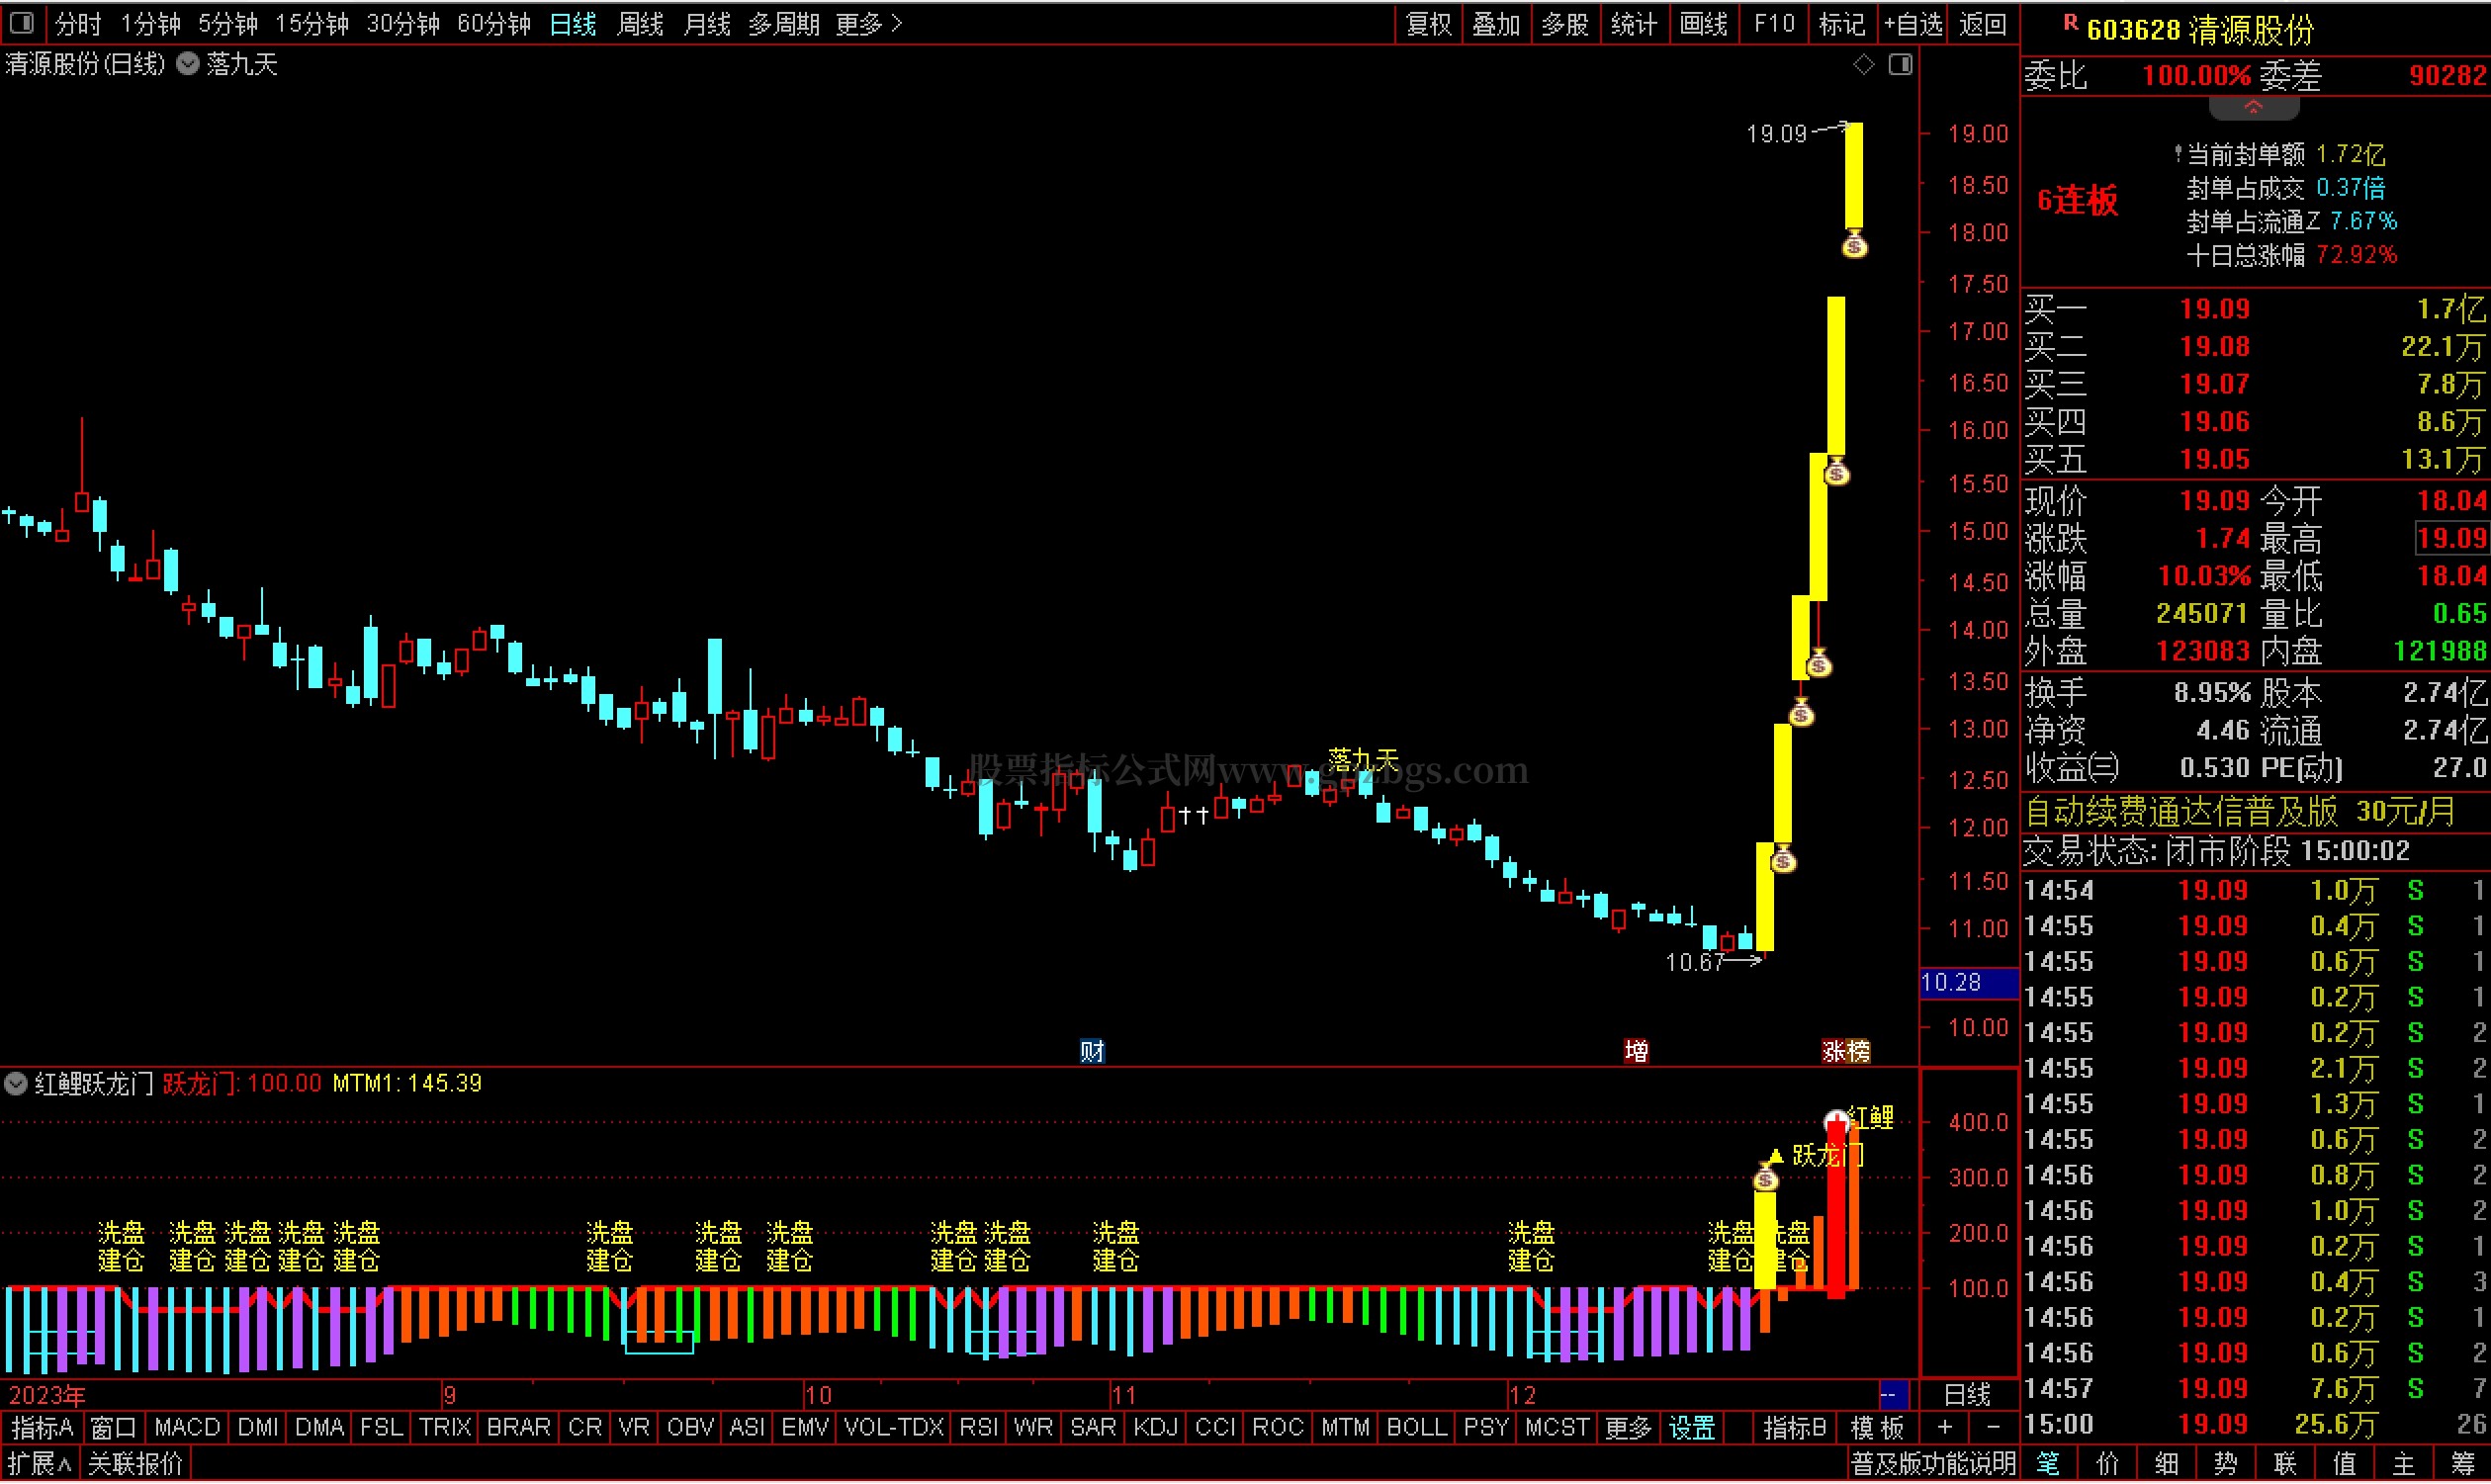Toggle the side panel icon beside the diamond

tap(1900, 65)
